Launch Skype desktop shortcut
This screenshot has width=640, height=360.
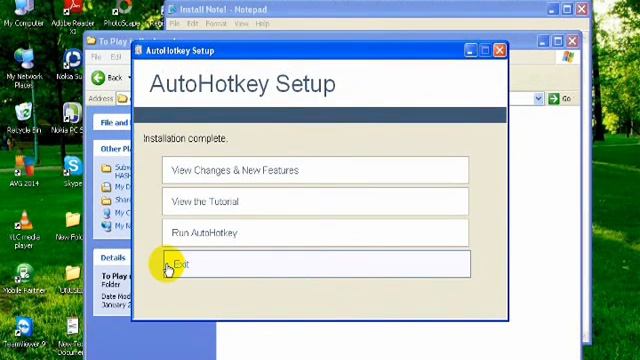73,171
